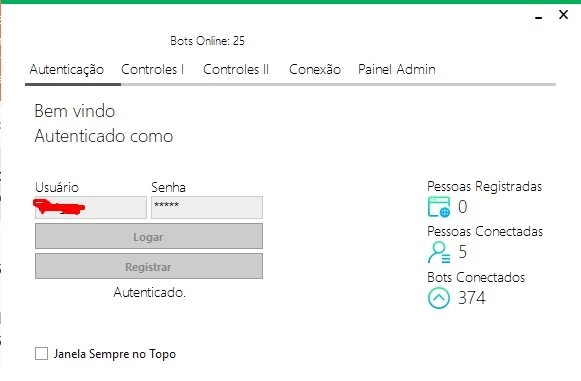Open the Painel Admin tab

tap(396, 70)
